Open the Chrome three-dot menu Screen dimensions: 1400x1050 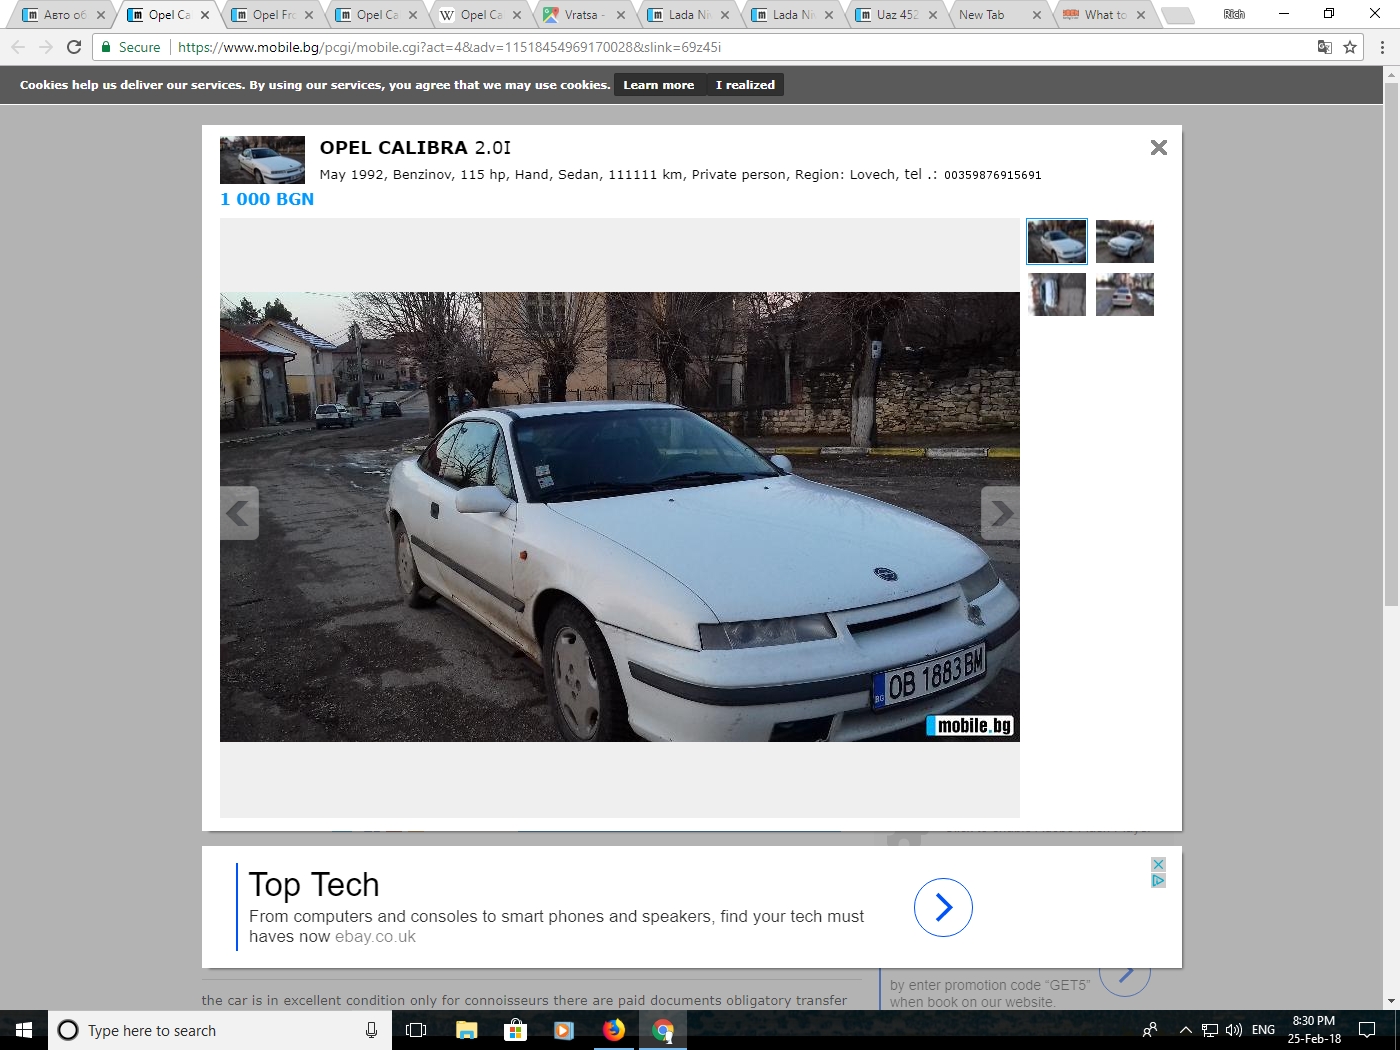pyautogui.click(x=1382, y=47)
